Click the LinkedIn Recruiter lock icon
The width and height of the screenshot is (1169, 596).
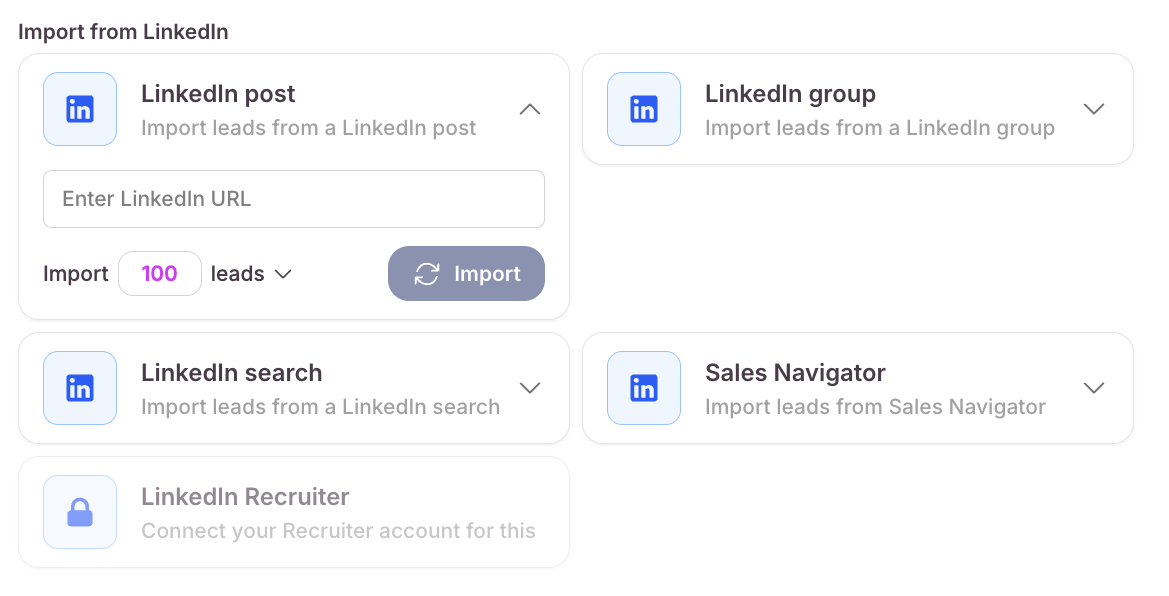coord(80,513)
